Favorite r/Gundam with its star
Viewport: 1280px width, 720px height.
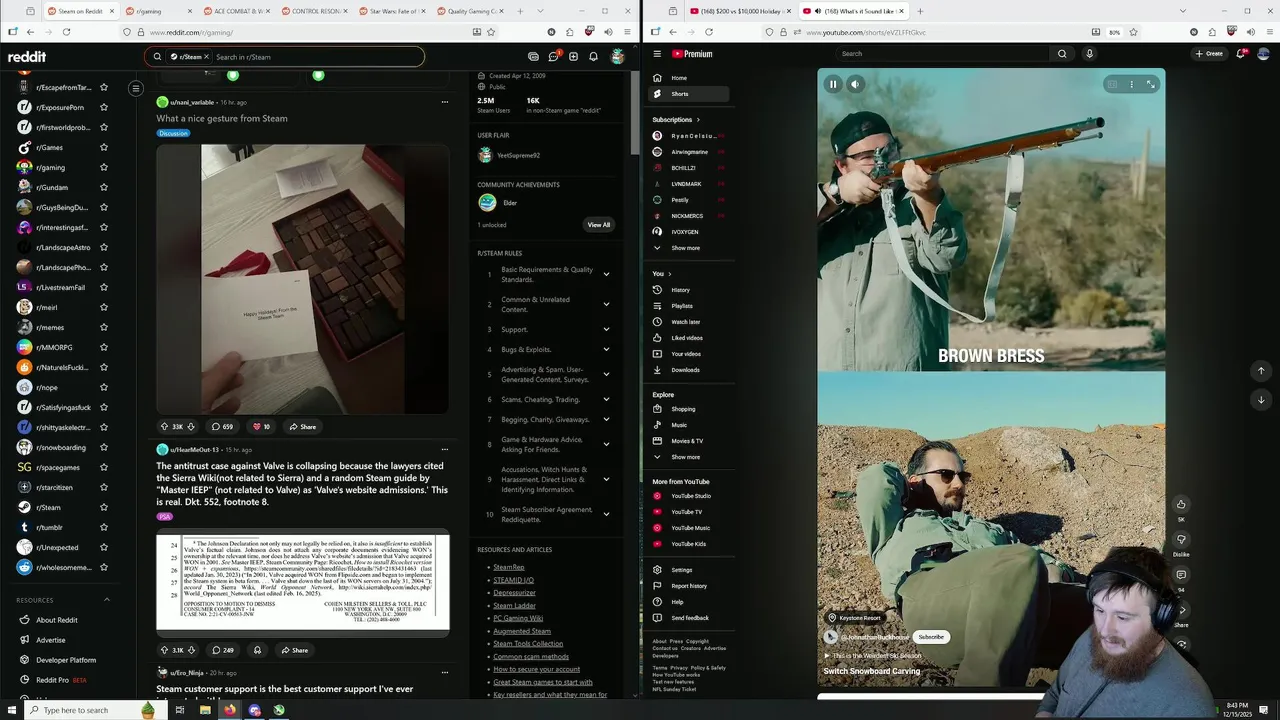[x=103, y=188]
